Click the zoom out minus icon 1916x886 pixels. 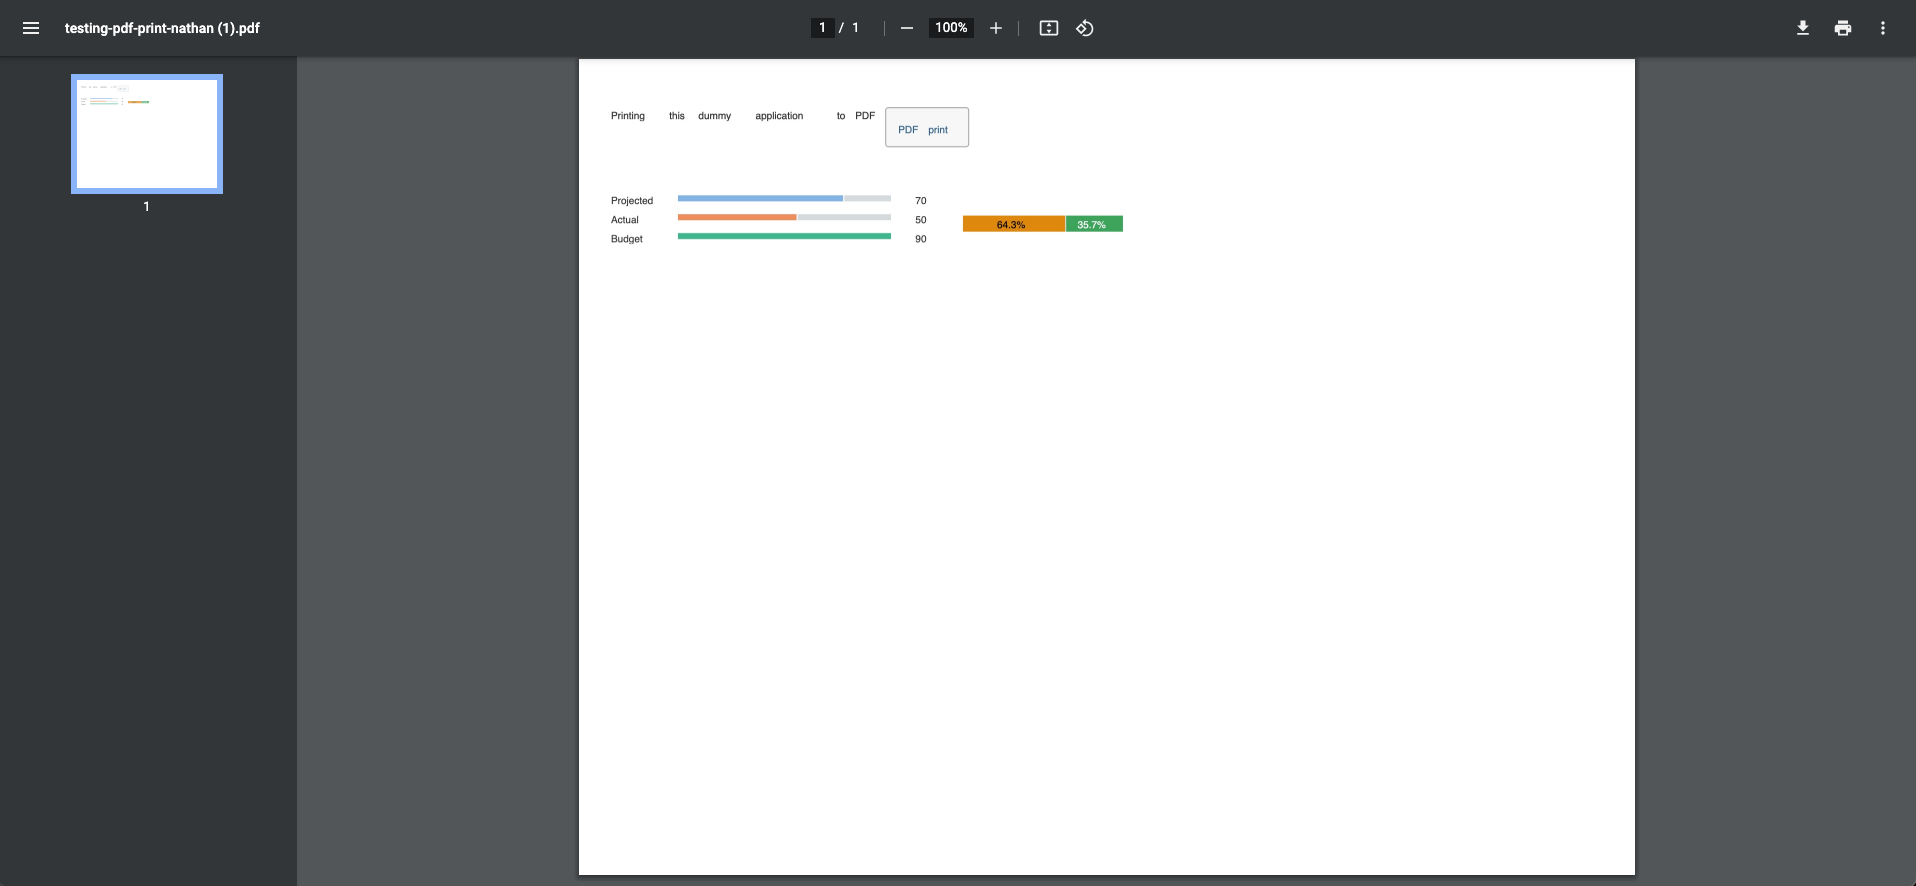pos(907,28)
